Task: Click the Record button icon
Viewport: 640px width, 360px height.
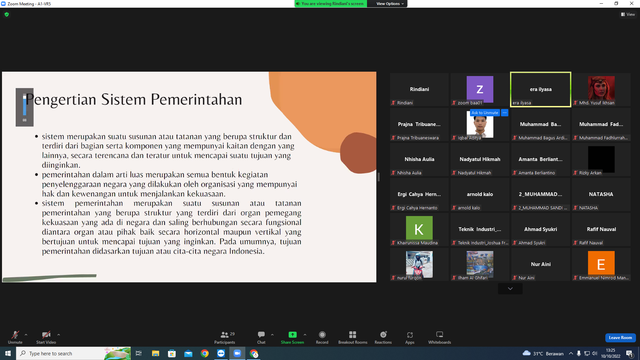Action: [322, 335]
